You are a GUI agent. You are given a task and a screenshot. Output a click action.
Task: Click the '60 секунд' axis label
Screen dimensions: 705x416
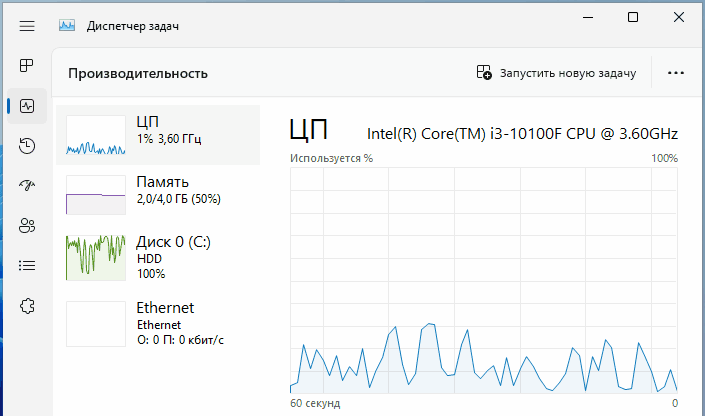315,403
